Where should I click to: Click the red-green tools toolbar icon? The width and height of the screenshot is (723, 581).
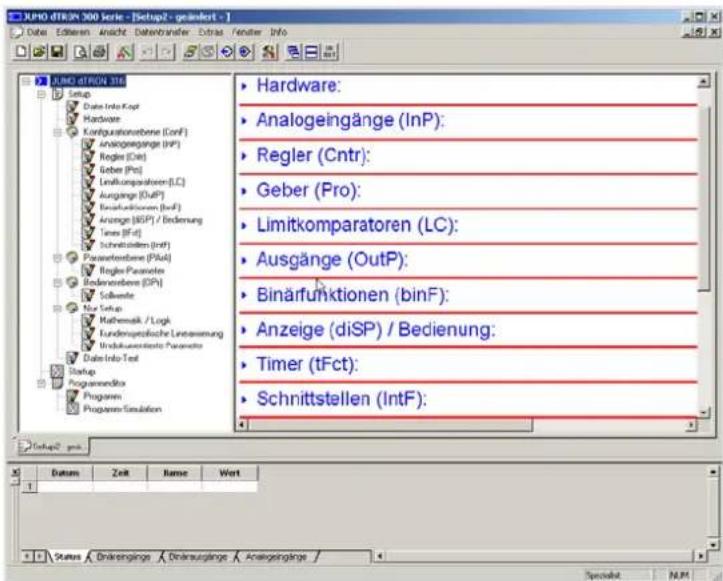(x=125, y=52)
